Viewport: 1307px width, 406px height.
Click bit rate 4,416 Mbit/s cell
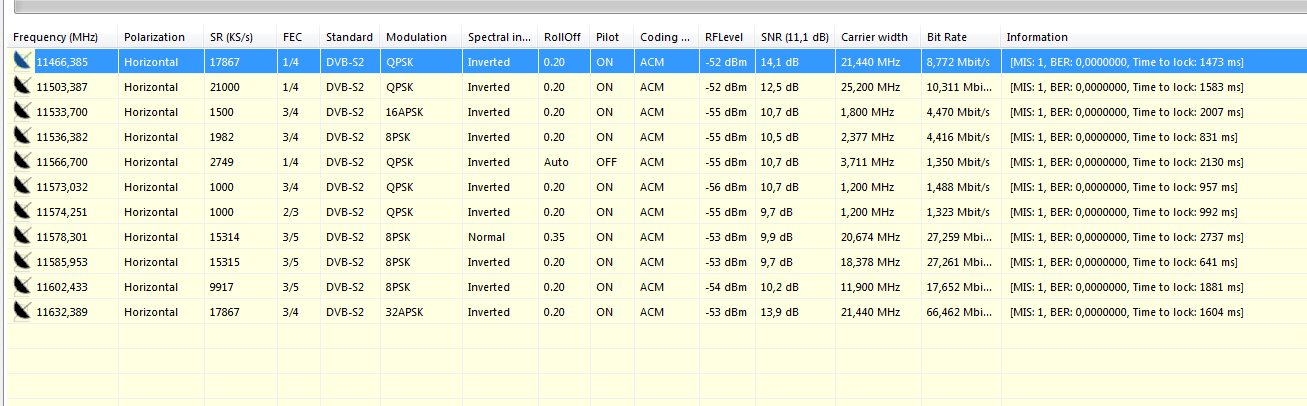point(958,137)
